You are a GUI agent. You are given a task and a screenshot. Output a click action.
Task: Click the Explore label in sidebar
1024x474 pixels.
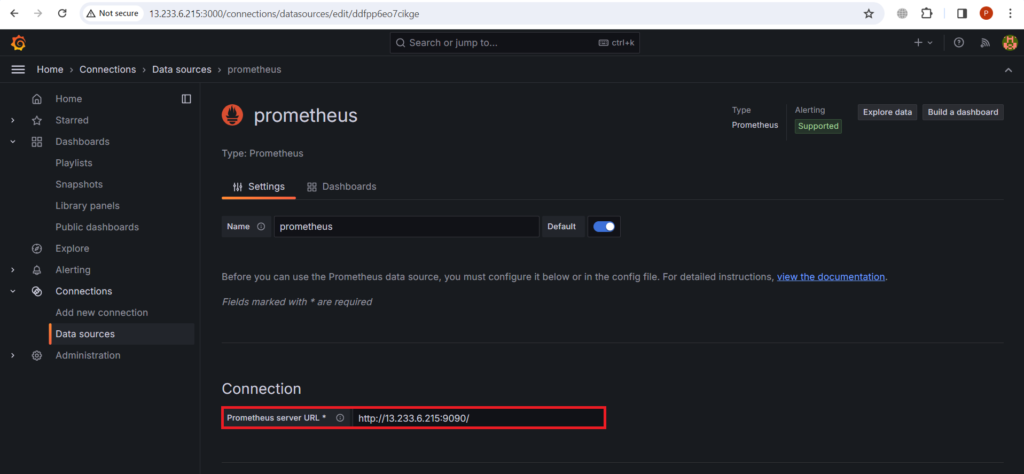point(72,249)
